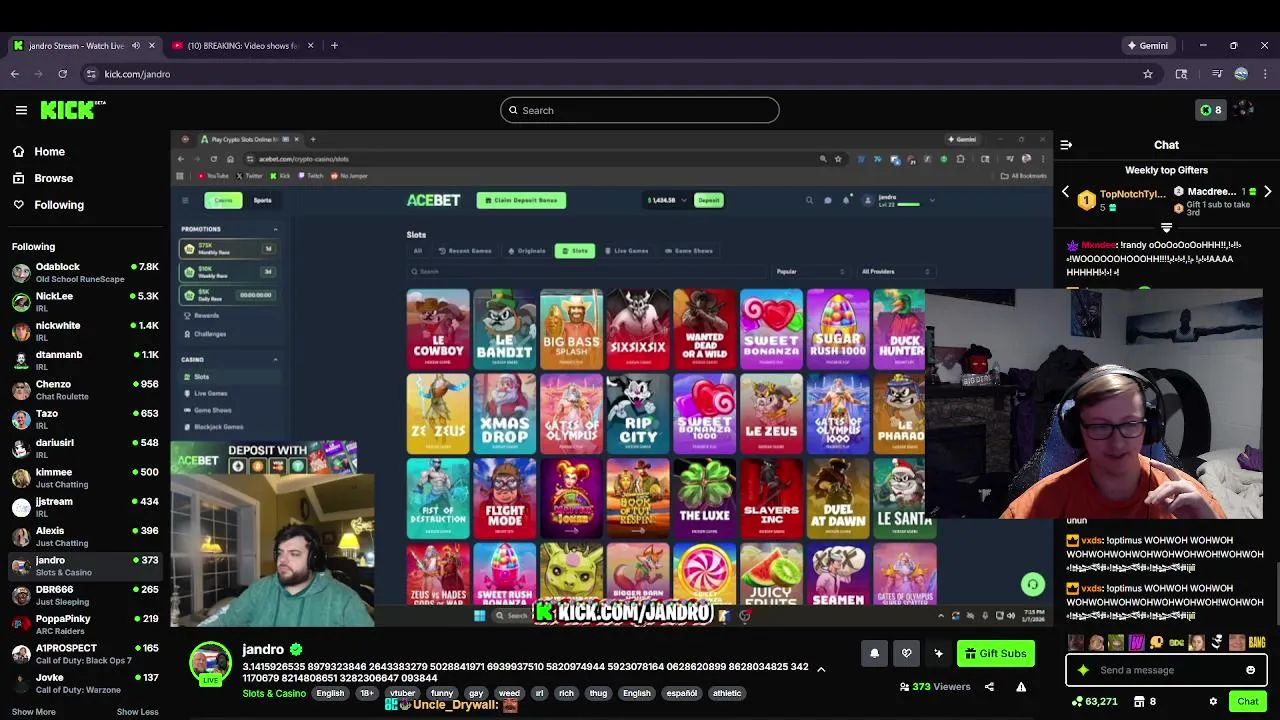
Task: Click the vtuber stream tag
Action: click(402, 693)
